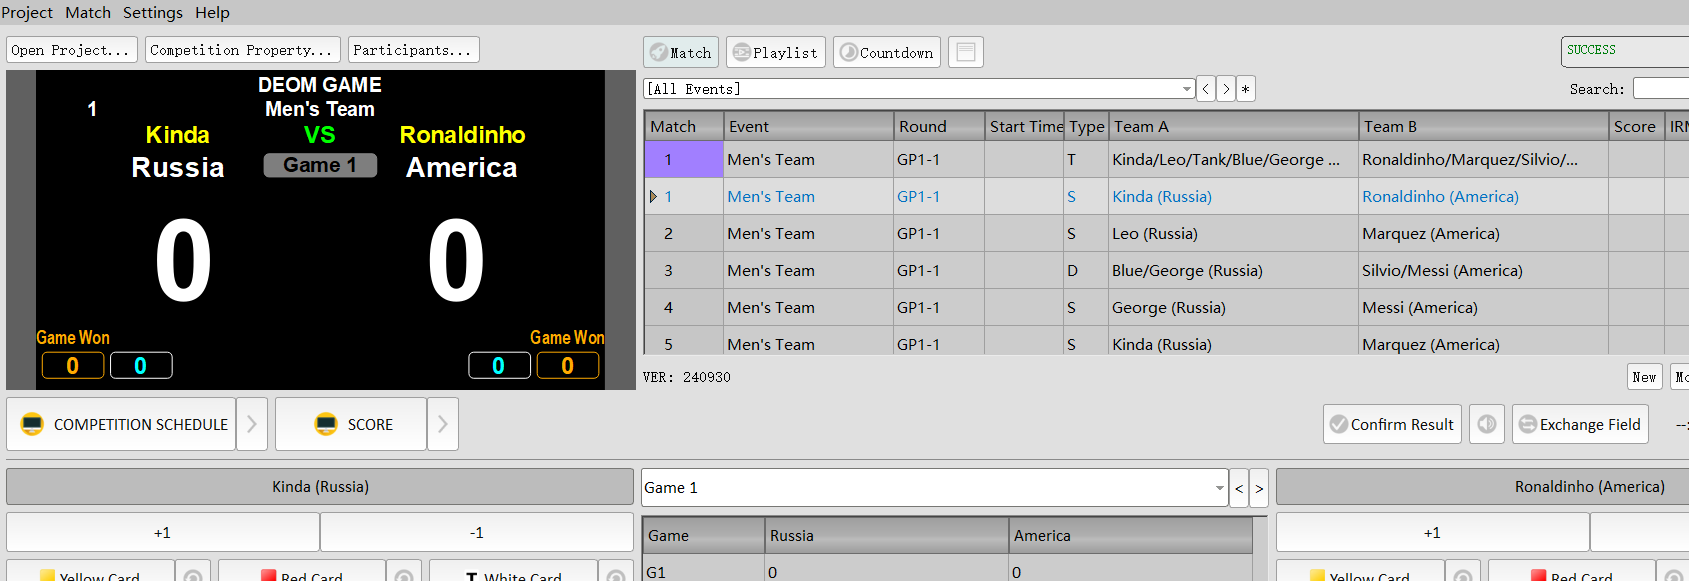
Task: Go to previous event with left arrow
Action: 1206,89
